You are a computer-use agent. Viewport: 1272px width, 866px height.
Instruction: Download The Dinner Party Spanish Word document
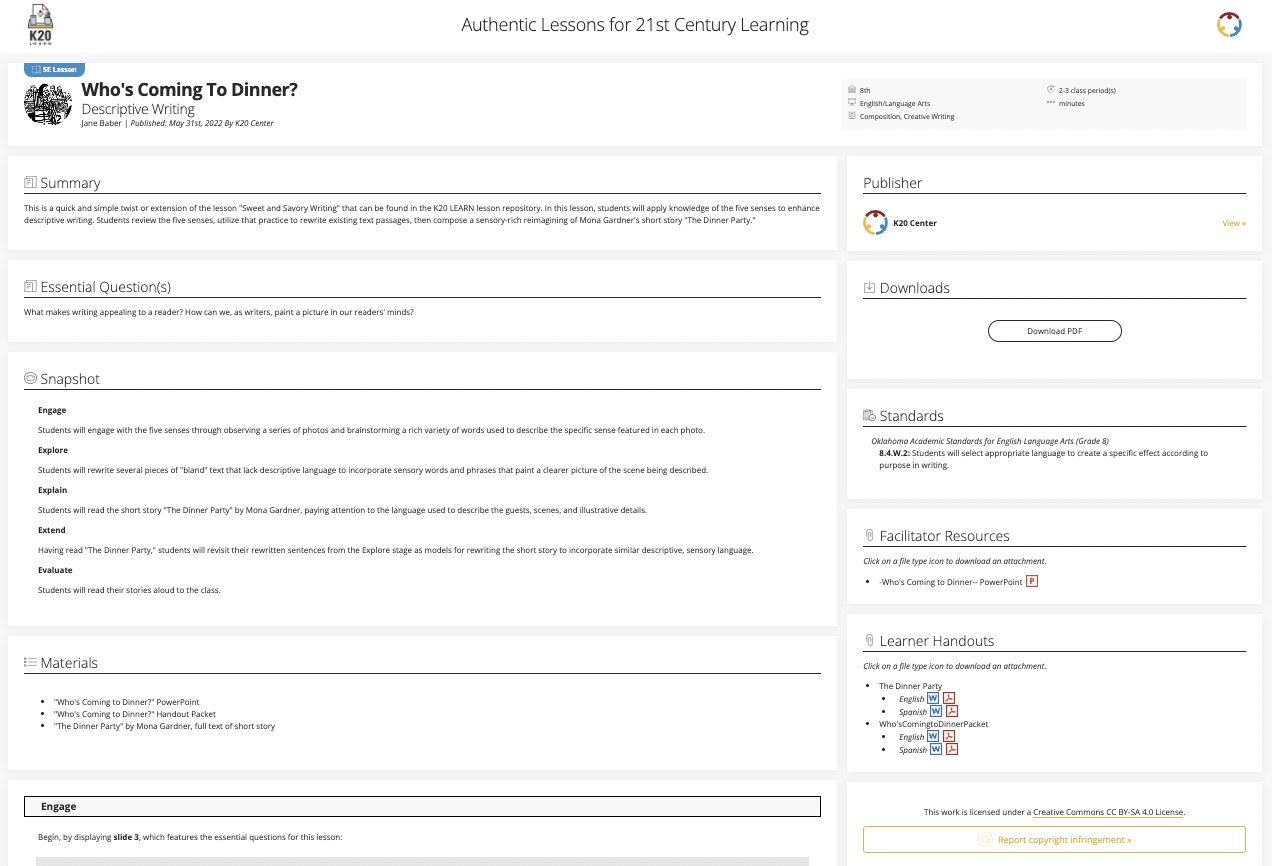936,711
